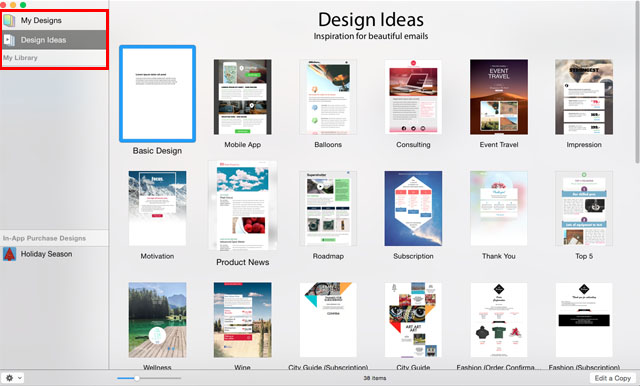Click the "Top 5" caption text

(x=584, y=256)
